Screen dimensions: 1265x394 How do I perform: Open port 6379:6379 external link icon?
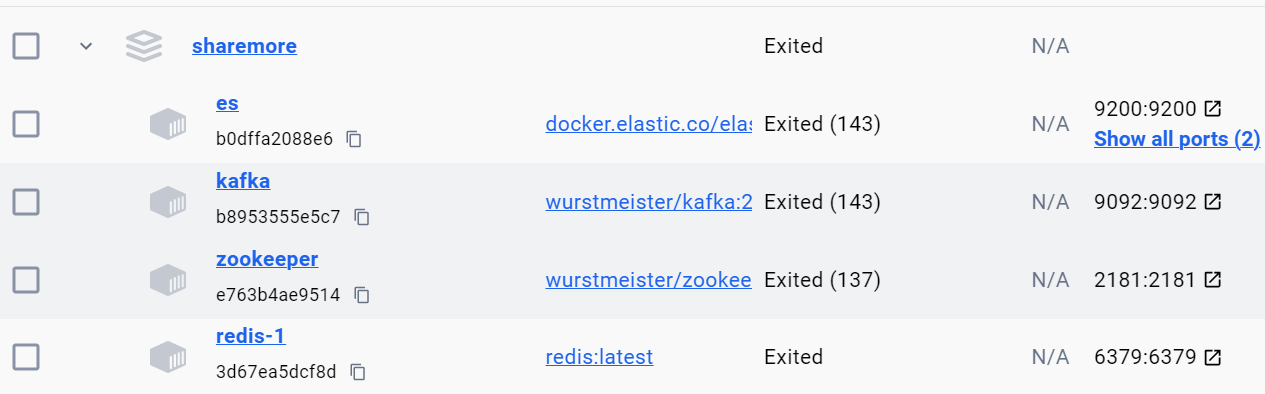[1213, 357]
